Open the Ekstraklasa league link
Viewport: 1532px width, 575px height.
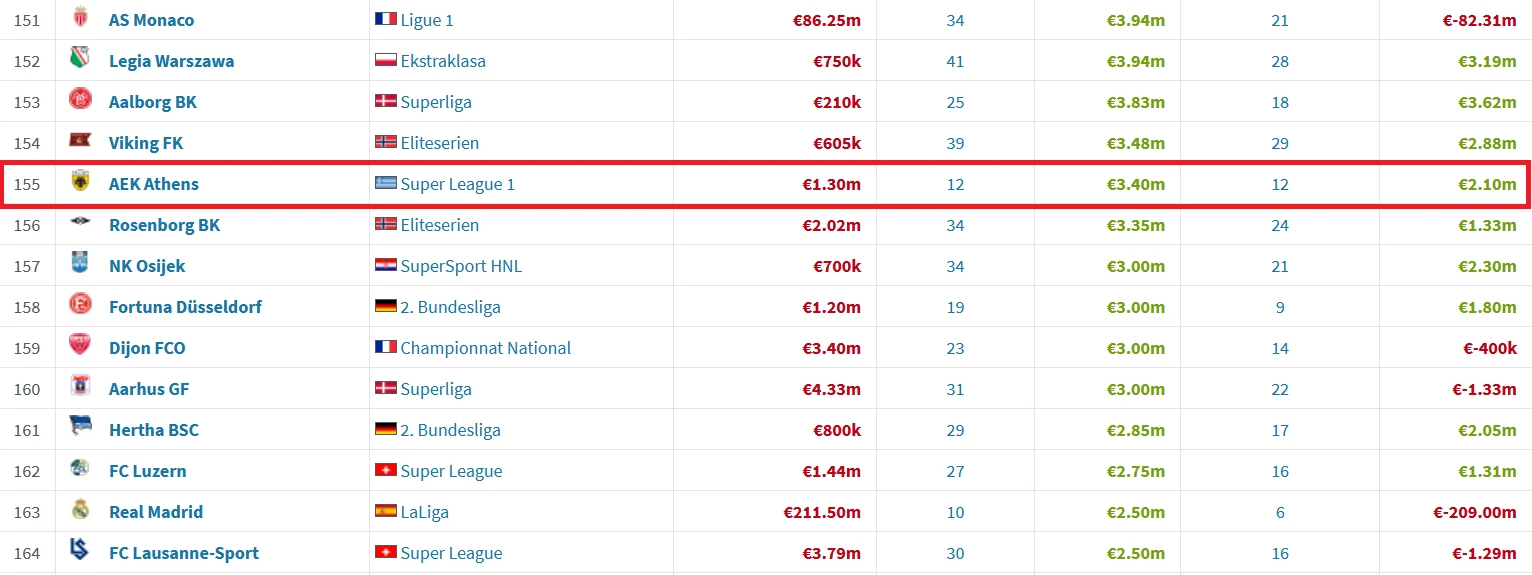(443, 61)
